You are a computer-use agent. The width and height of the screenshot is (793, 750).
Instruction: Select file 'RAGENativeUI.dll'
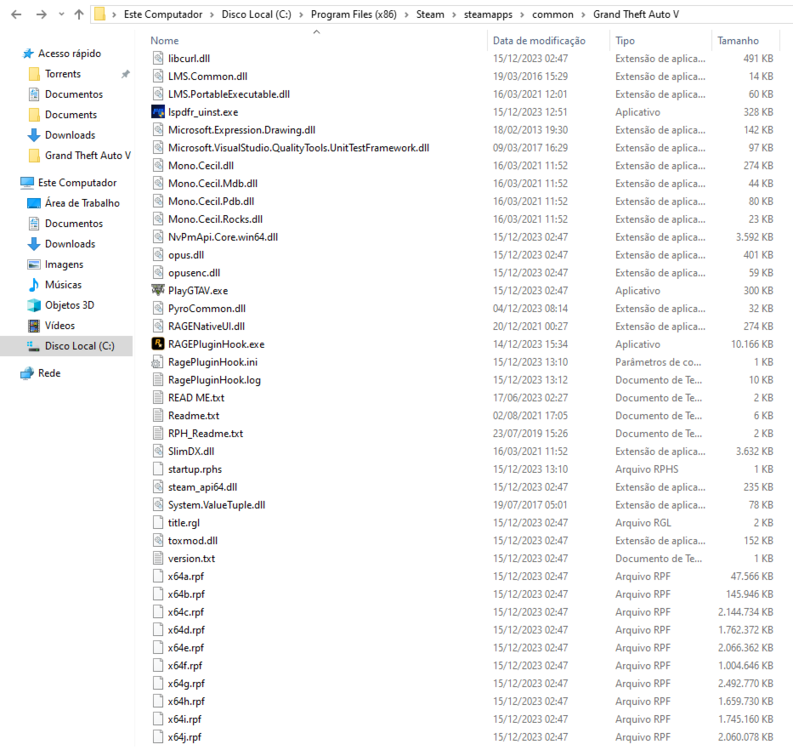tap(206, 326)
